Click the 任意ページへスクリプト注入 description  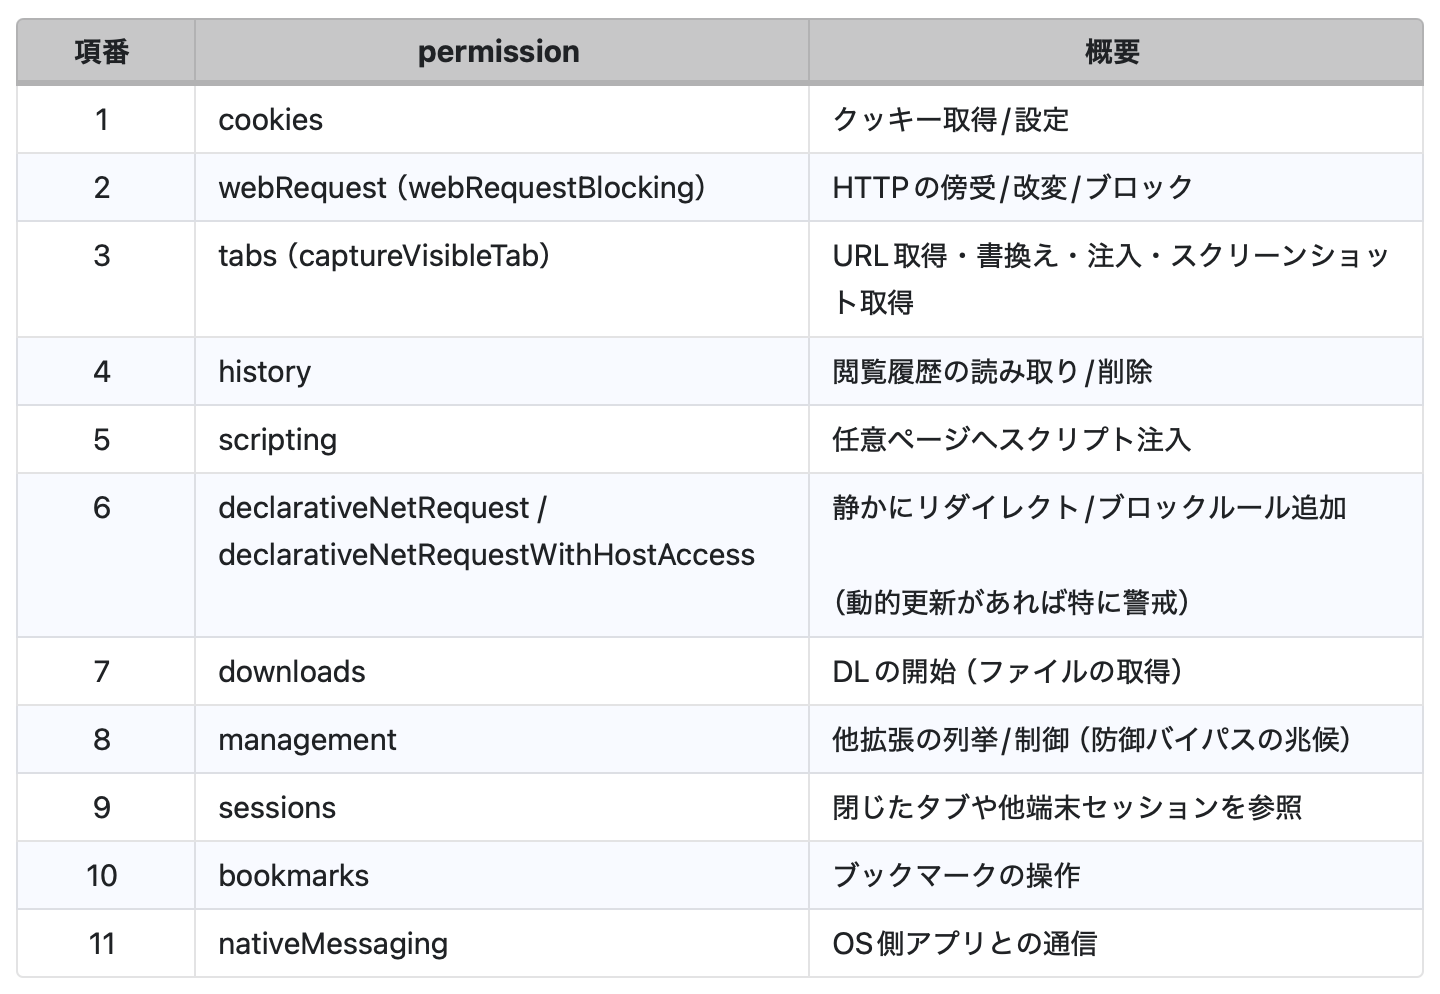coord(1011,440)
